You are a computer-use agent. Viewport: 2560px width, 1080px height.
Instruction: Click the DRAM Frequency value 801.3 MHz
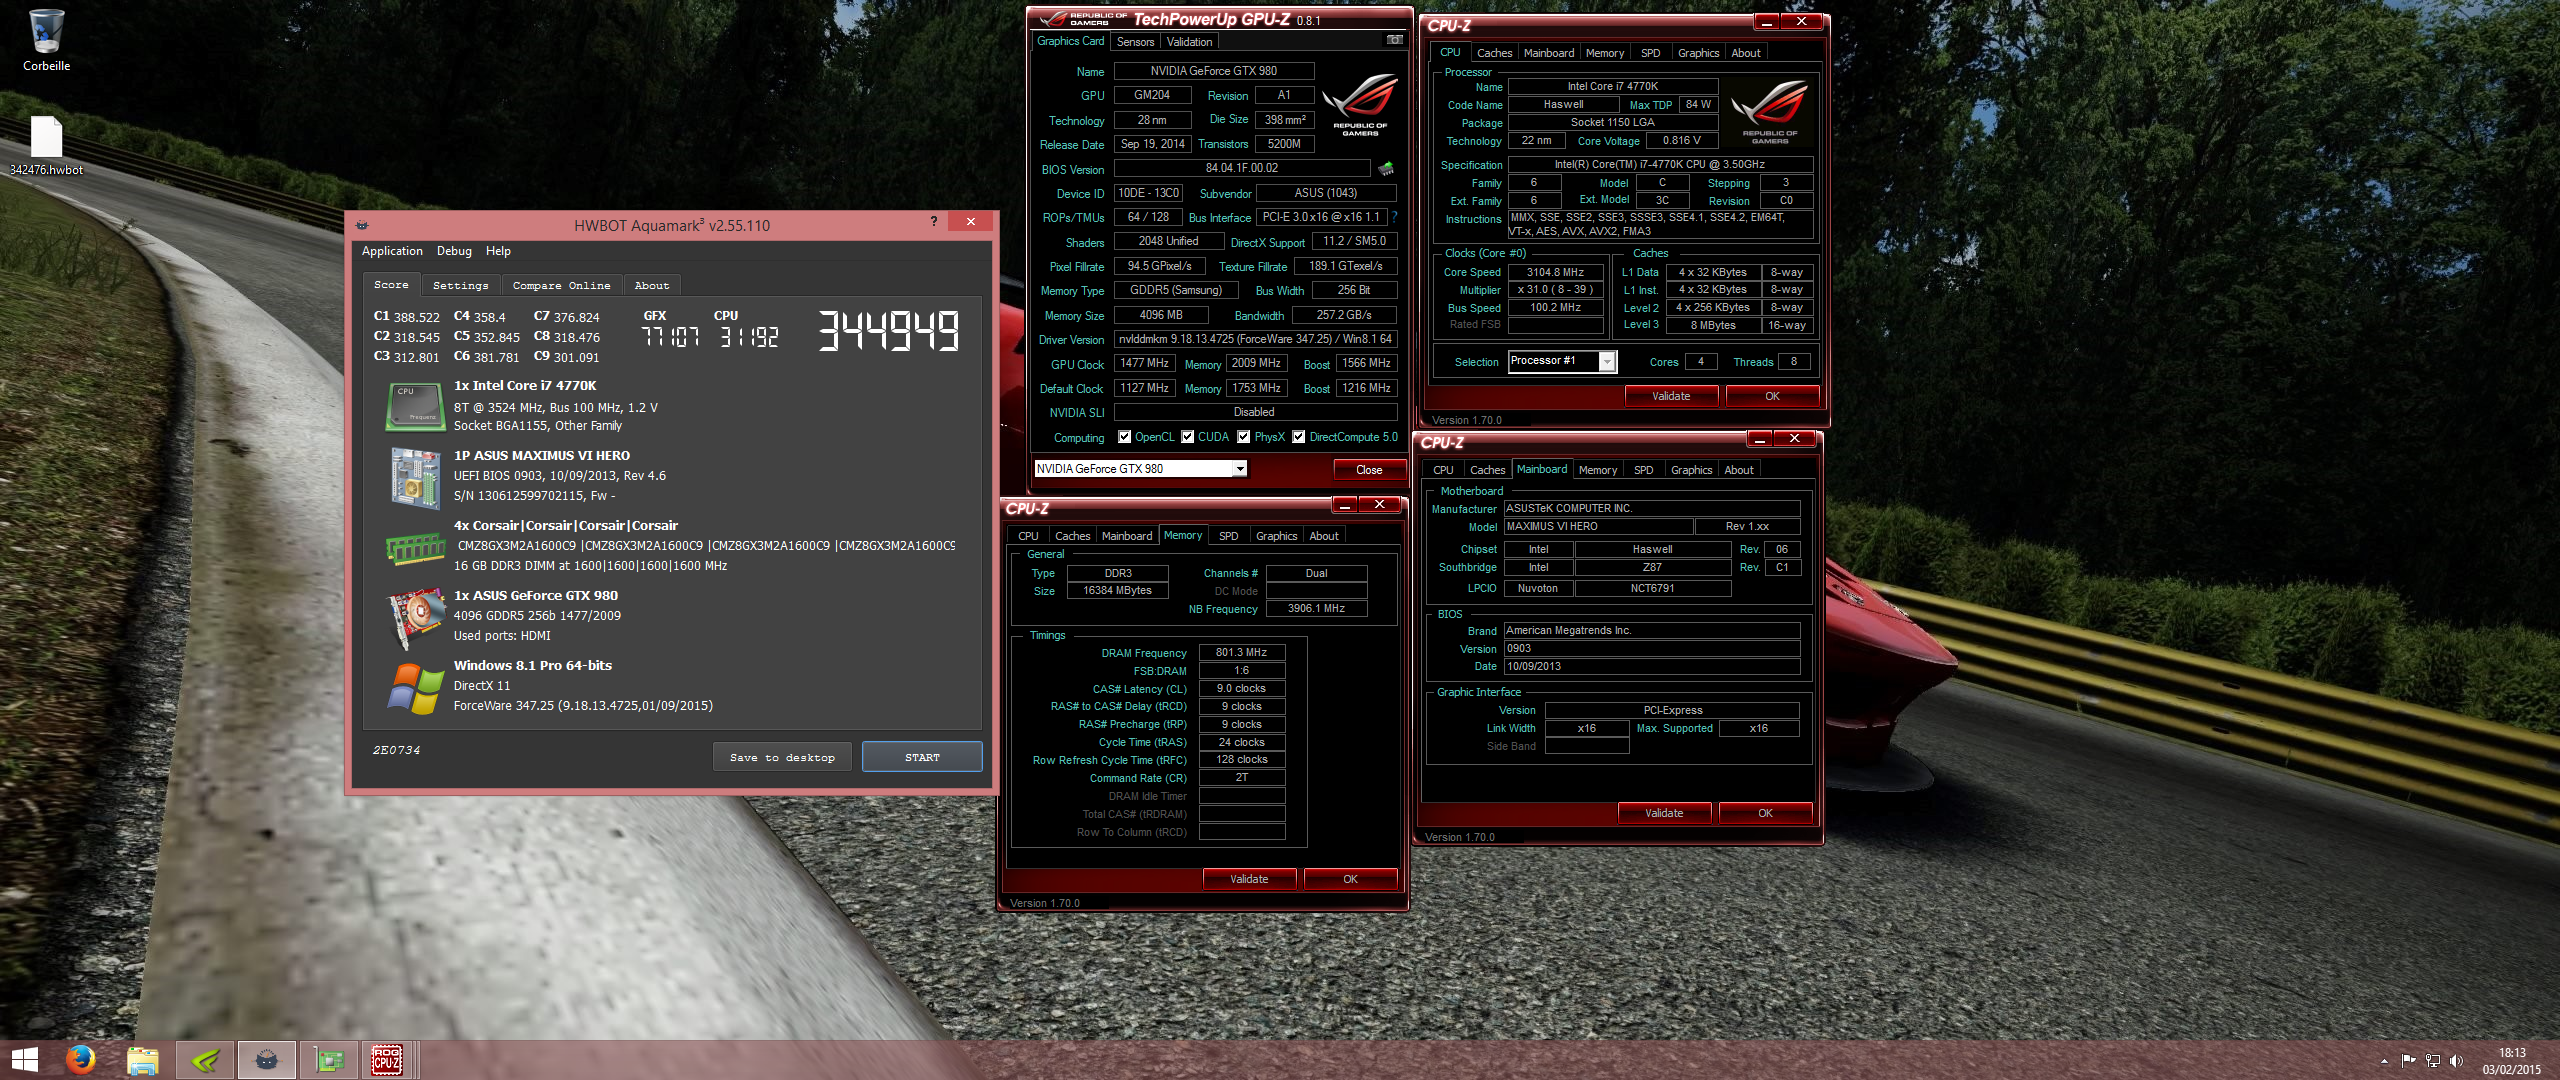tap(1241, 652)
